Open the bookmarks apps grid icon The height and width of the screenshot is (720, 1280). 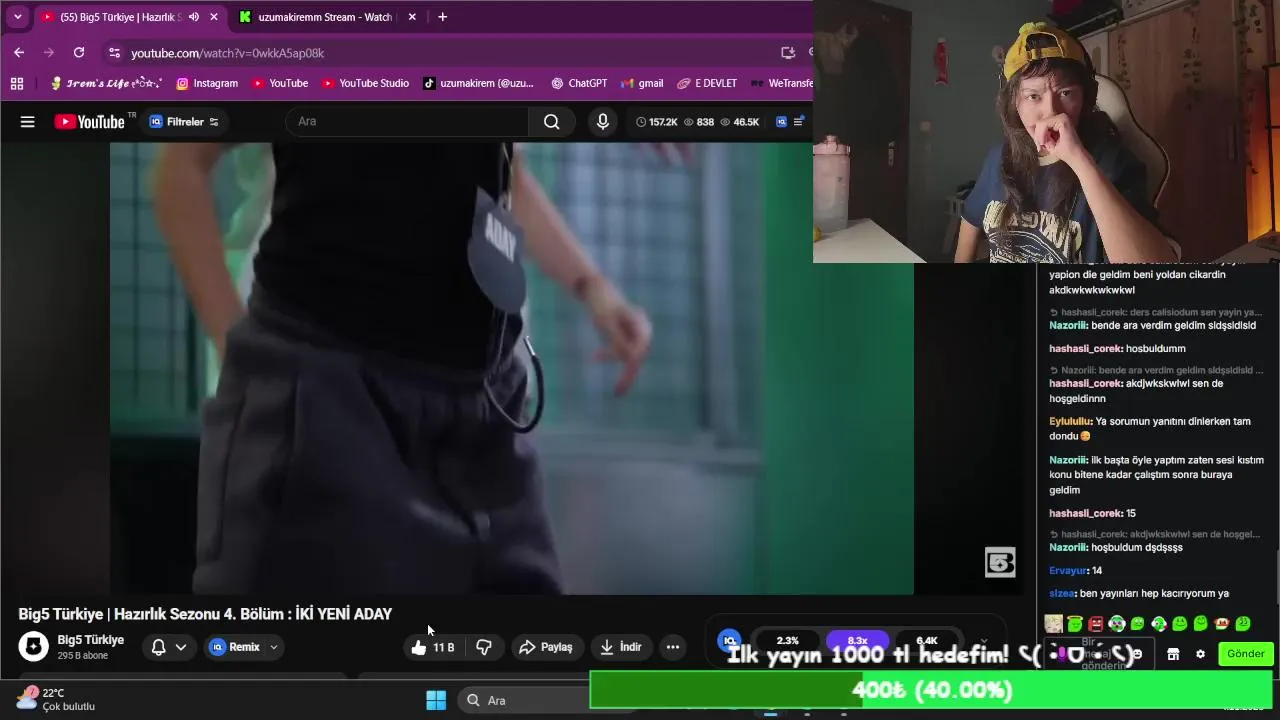point(17,83)
